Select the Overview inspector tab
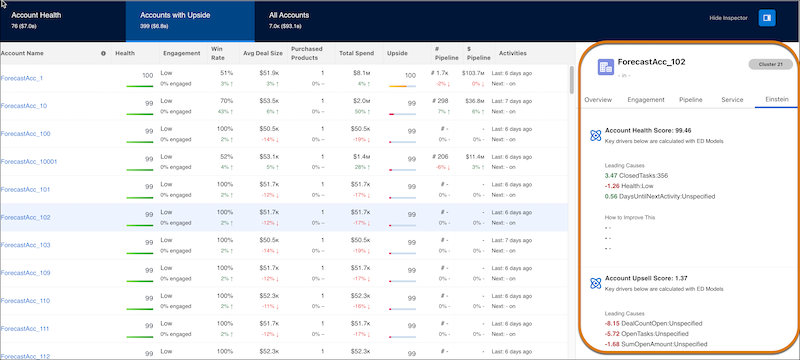 [x=598, y=100]
